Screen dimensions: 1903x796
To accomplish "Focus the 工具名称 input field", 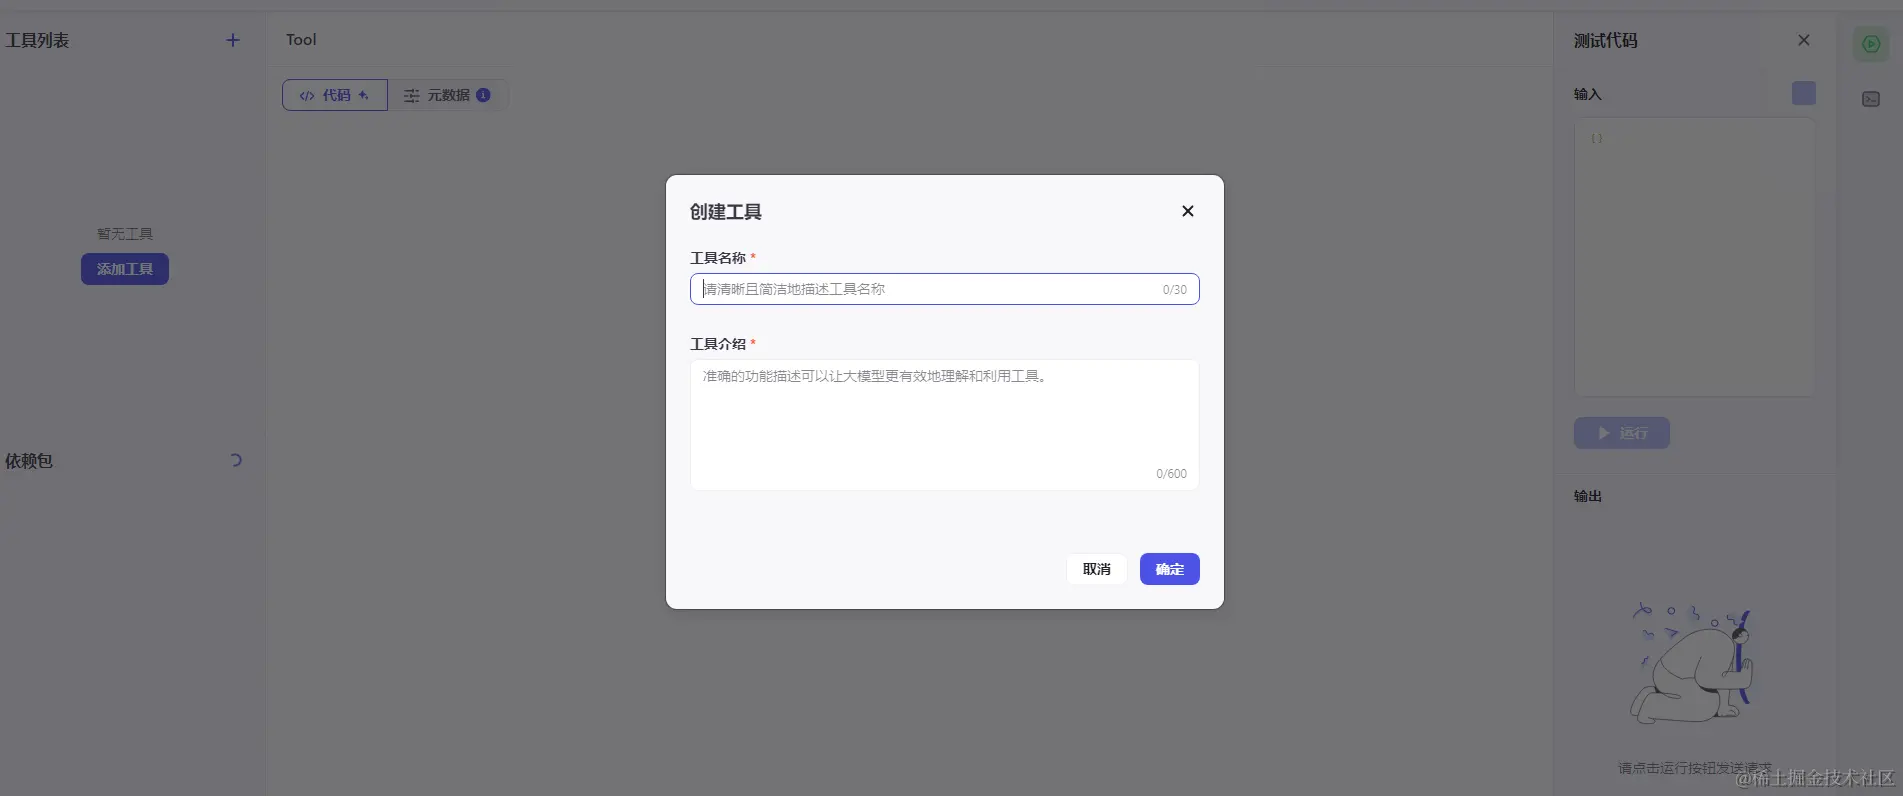I will point(944,289).
